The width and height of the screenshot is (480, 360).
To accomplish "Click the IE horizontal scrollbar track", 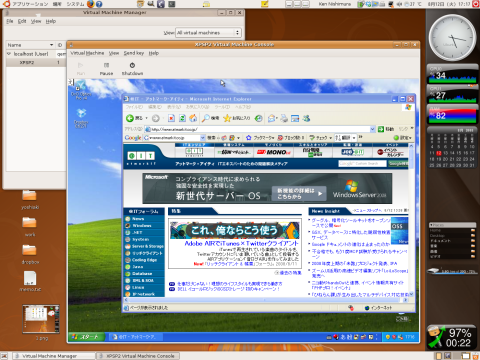I will [x=265, y=300].
